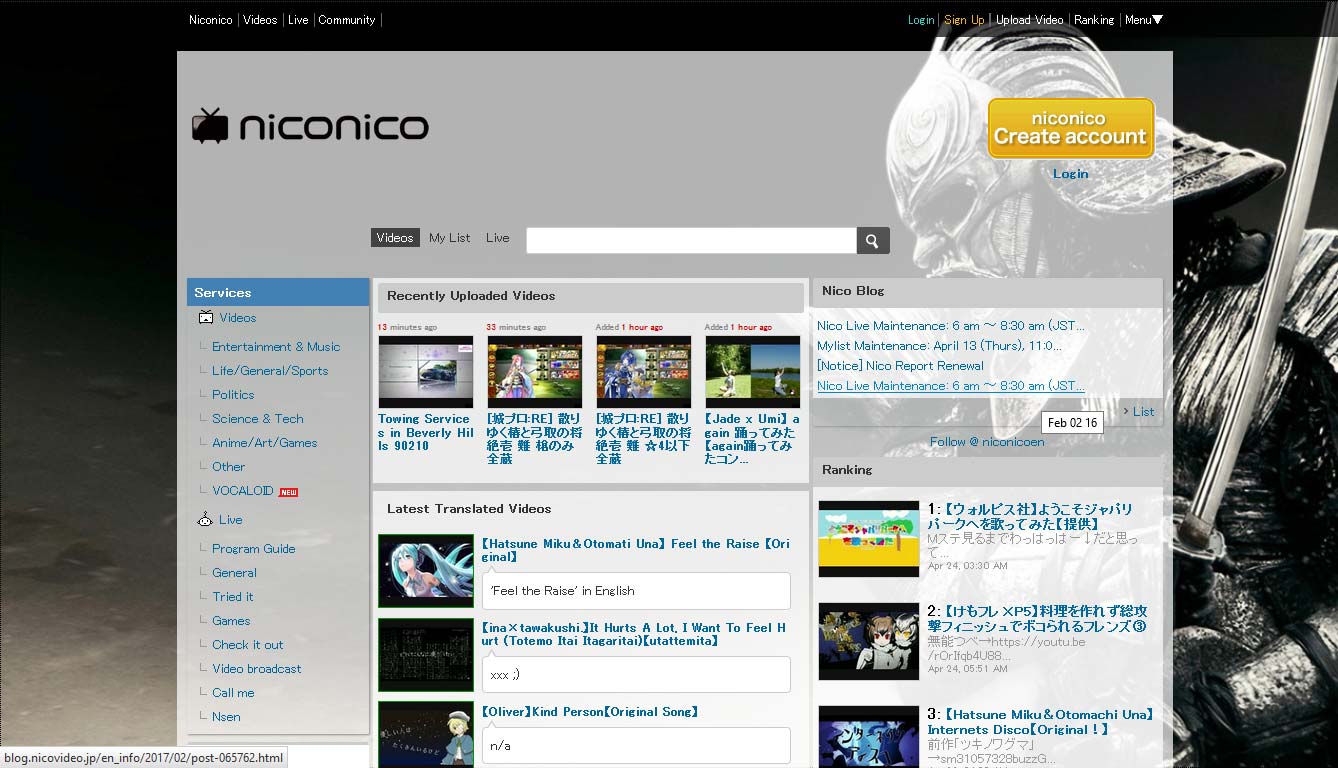Open ranking number 1 video thumbnail
This screenshot has height=768, width=1338.
pos(869,539)
